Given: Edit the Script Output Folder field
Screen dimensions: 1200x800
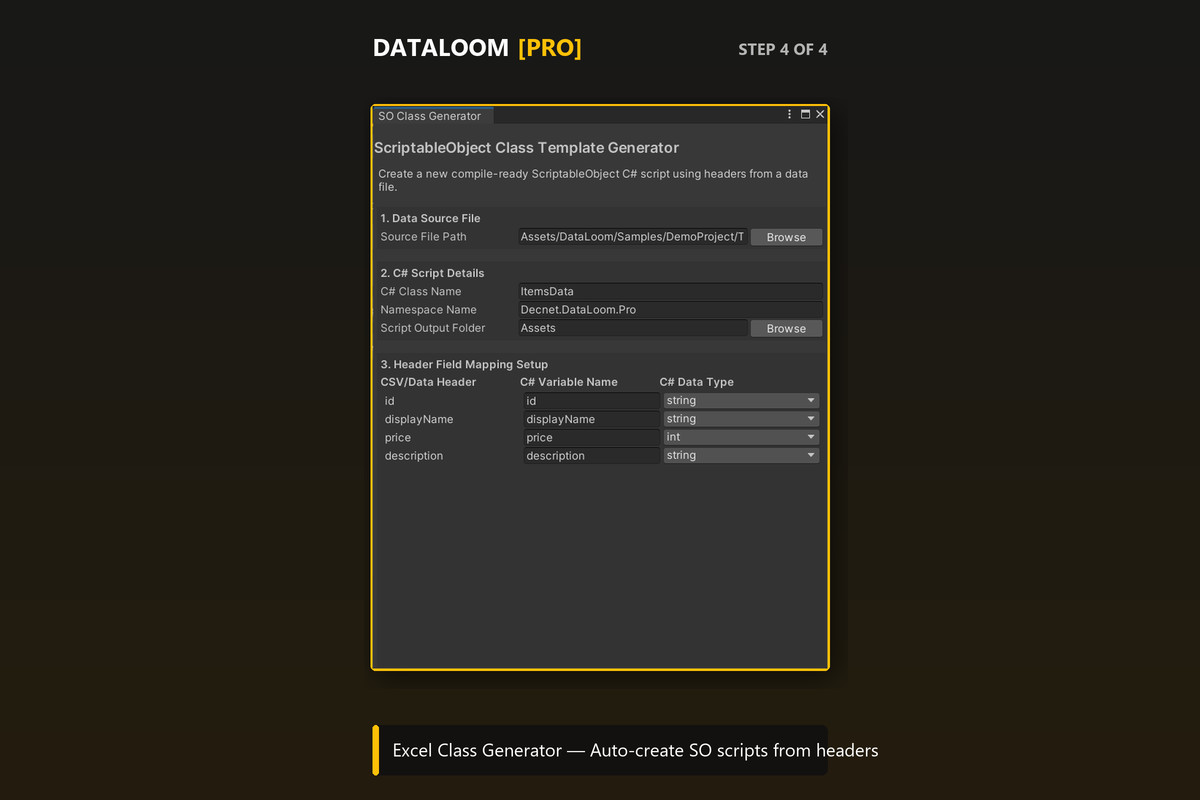Looking at the screenshot, I should pos(632,328).
